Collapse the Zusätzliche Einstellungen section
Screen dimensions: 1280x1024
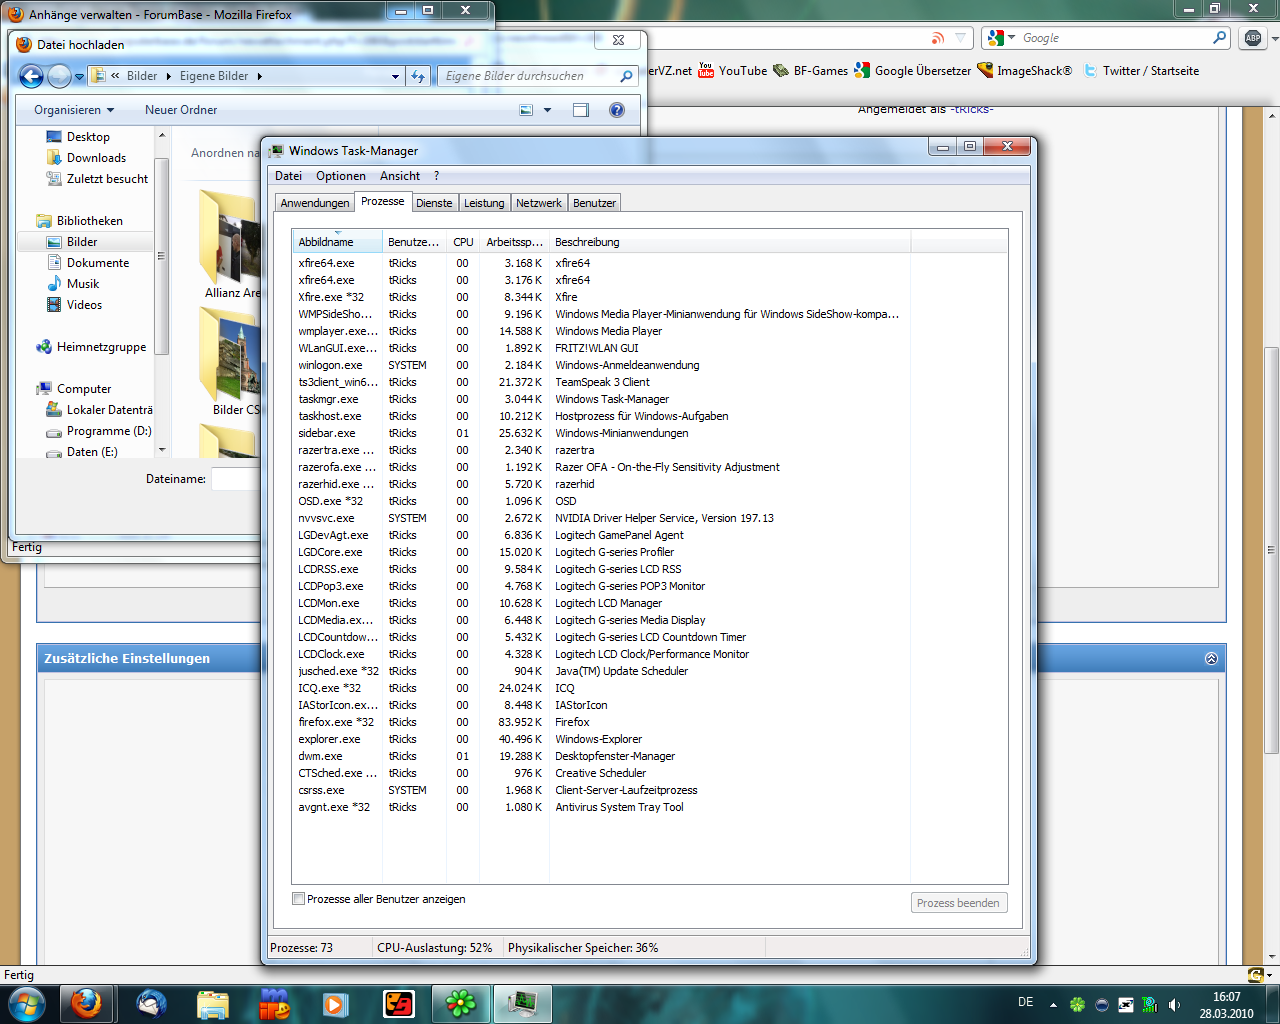point(1211,659)
